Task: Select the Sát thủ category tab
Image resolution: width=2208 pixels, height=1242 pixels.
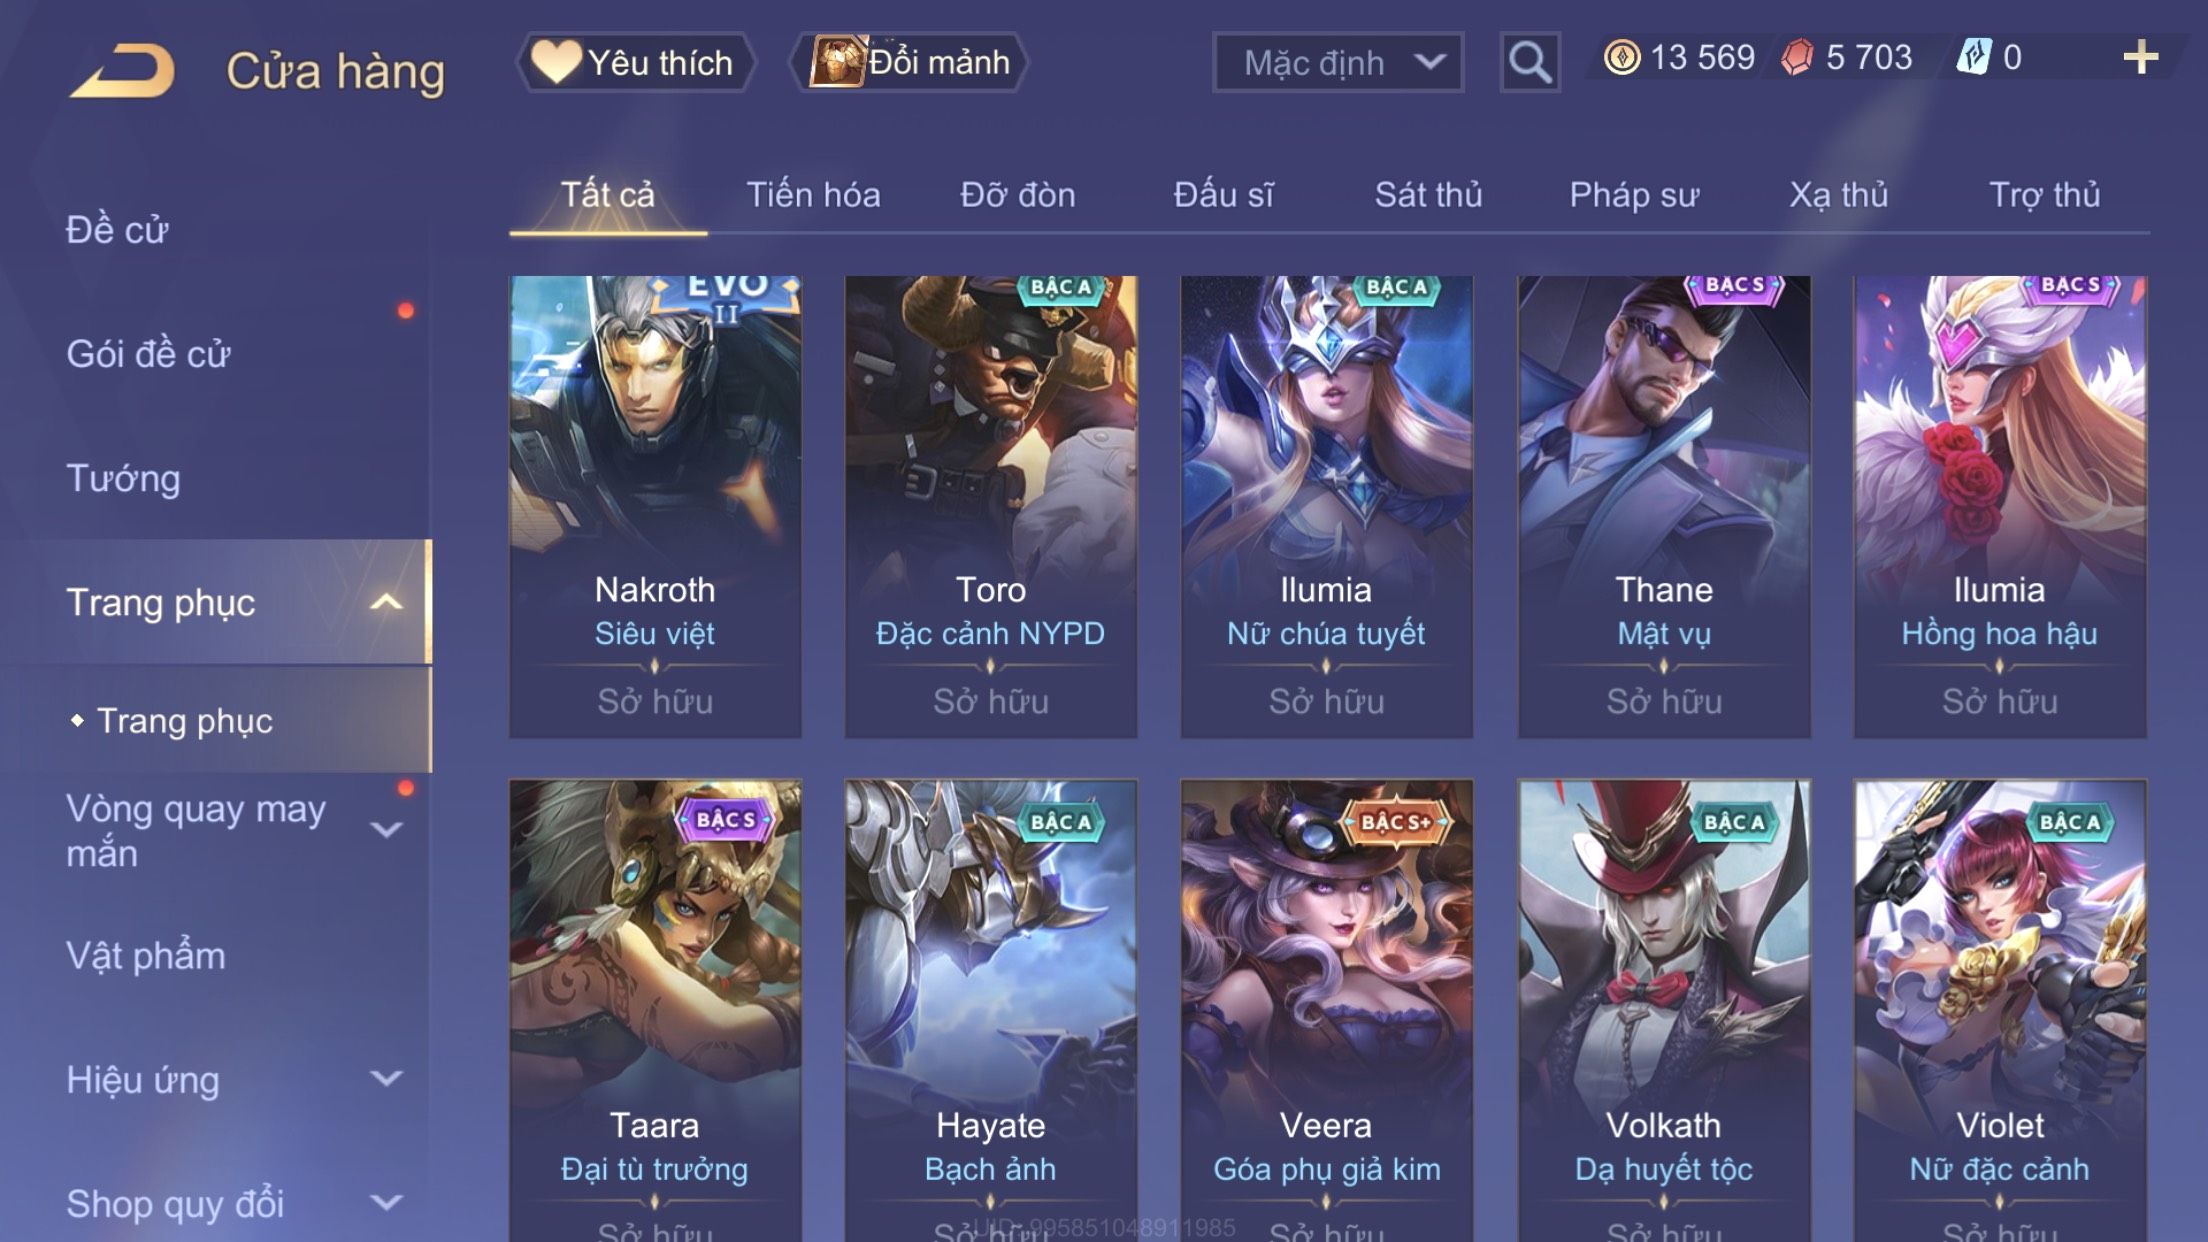Action: coord(1428,195)
